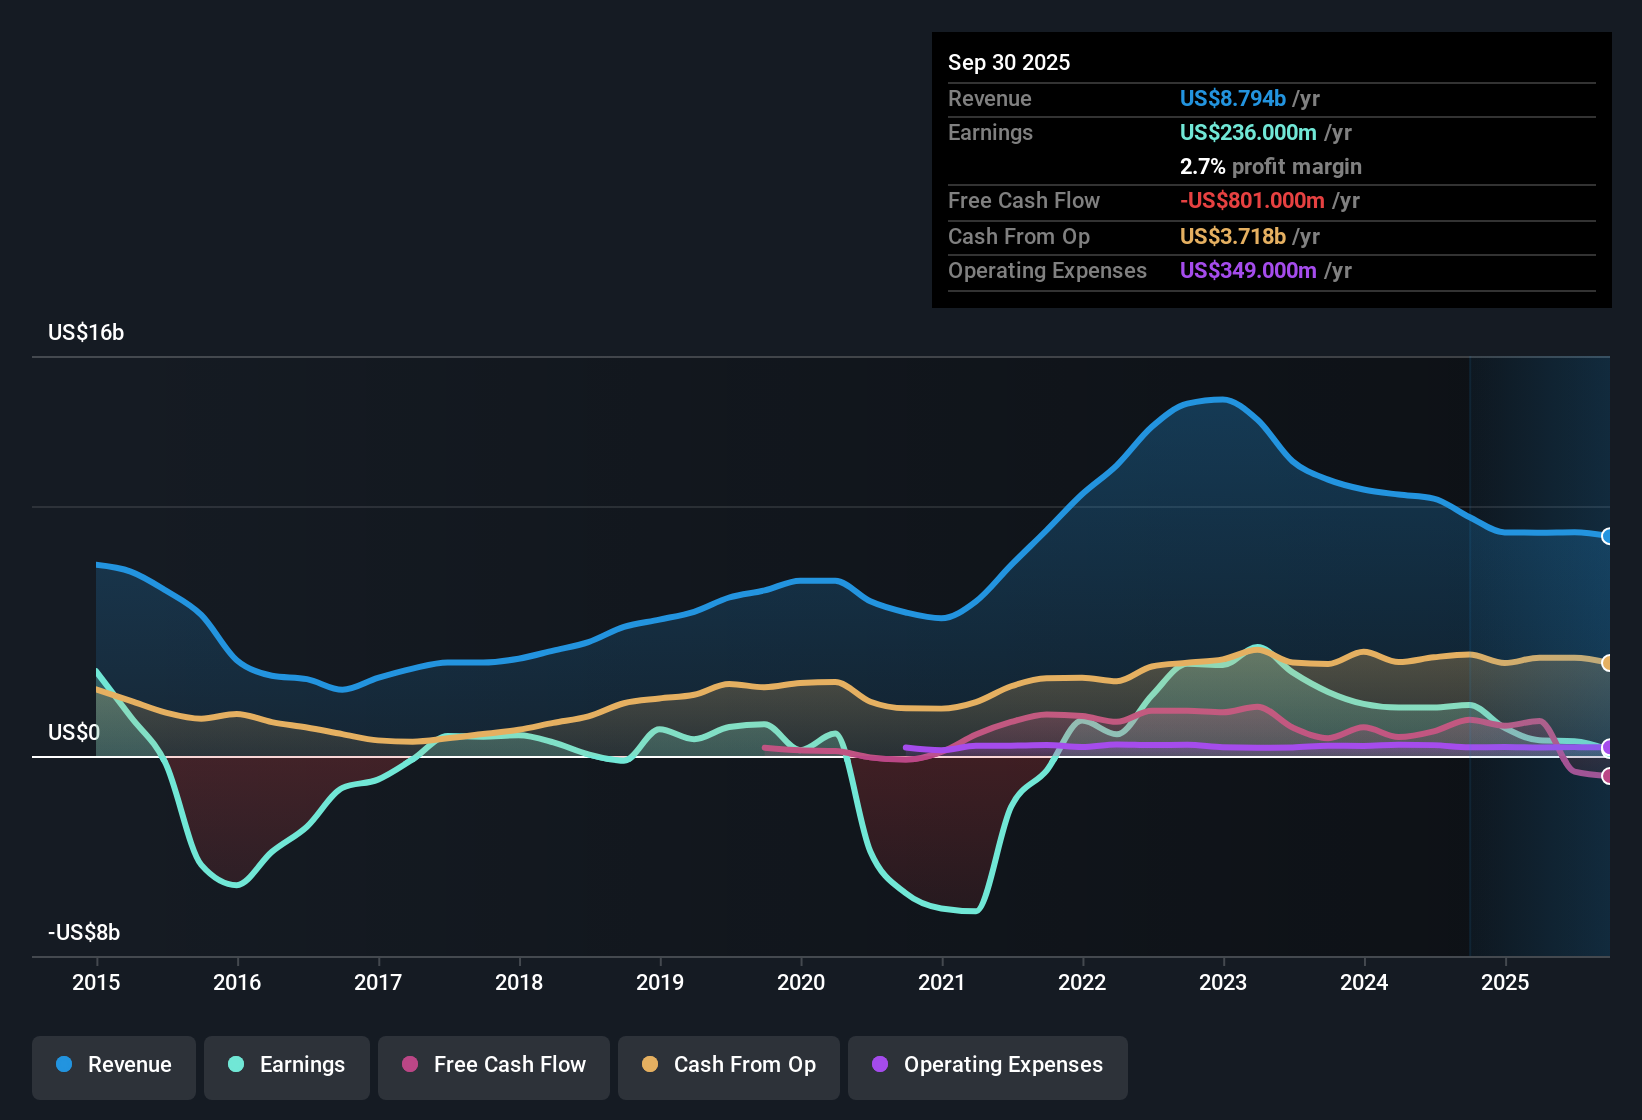This screenshot has height=1120, width=1642.
Task: Select the purple Operating Expenses legend dot
Action: coord(880,1065)
